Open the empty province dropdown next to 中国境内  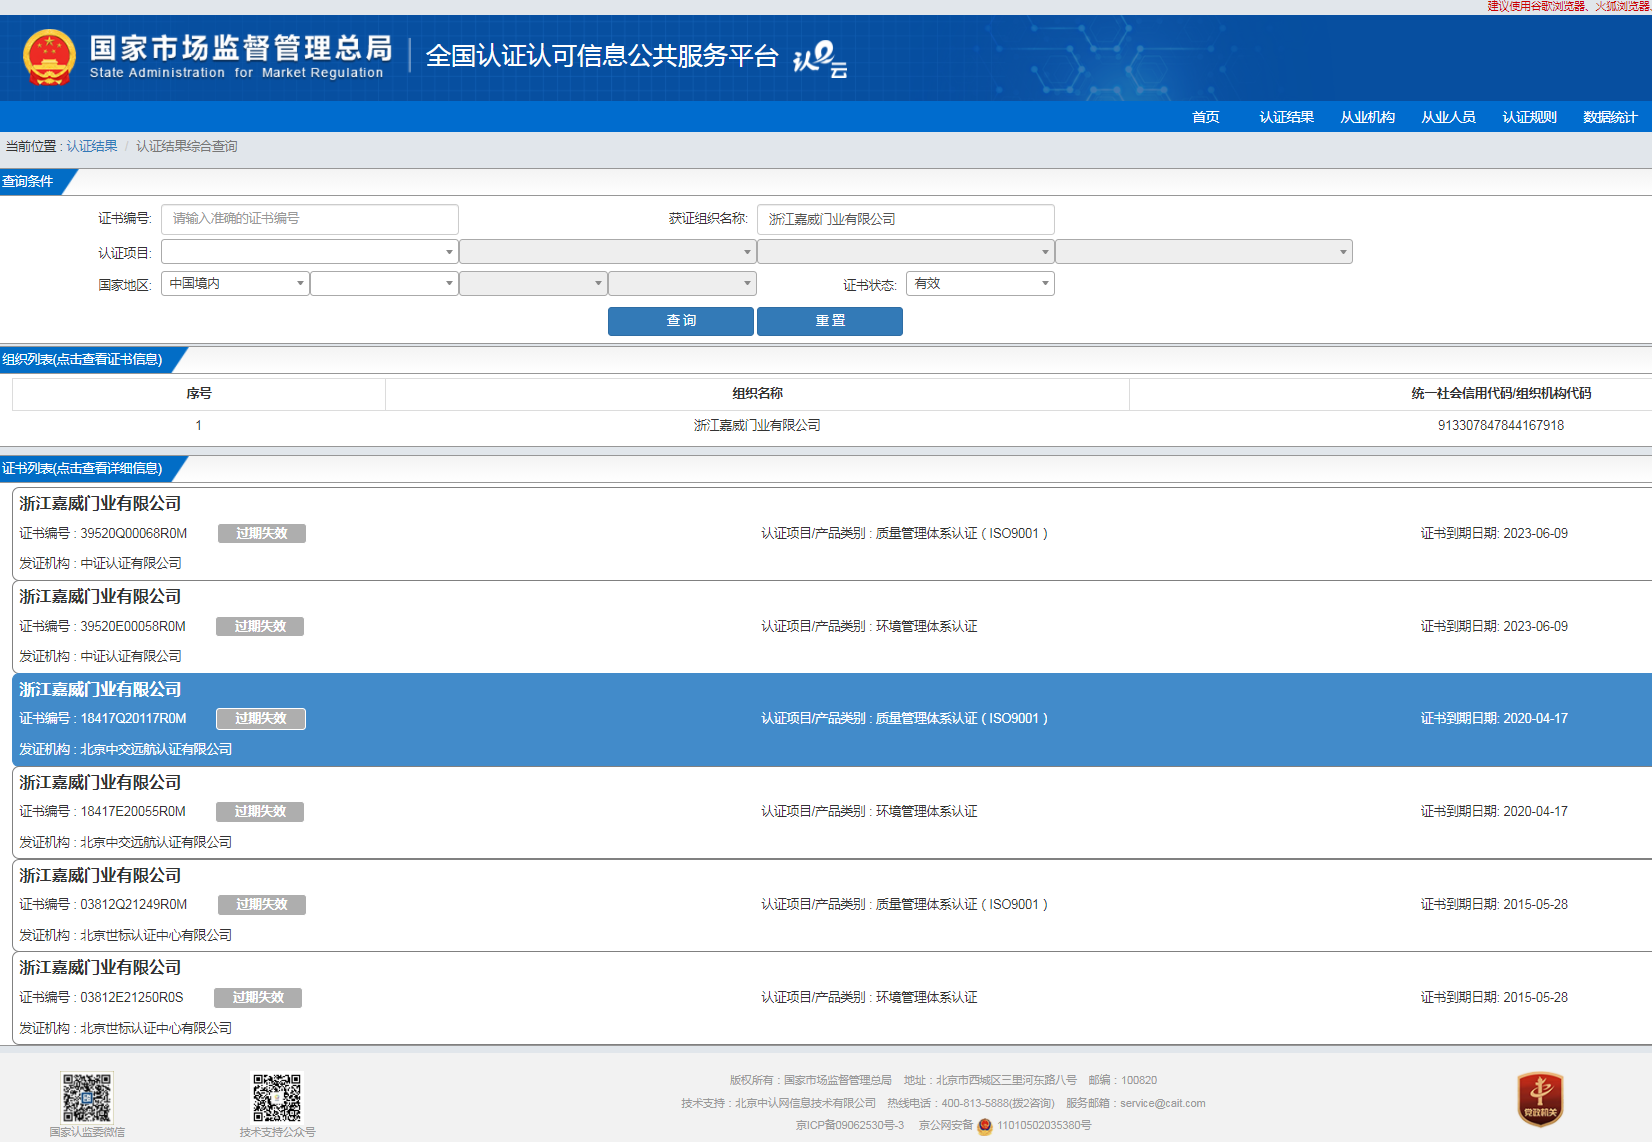point(384,284)
